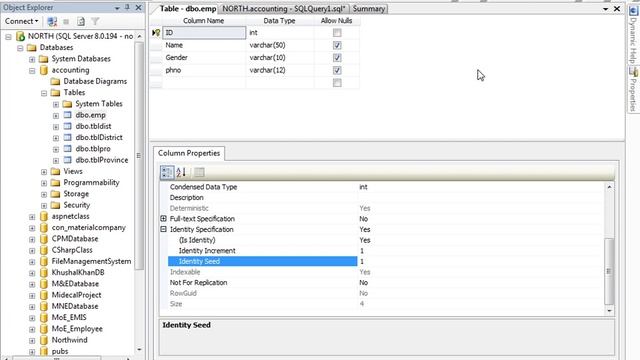The image size is (640, 360).
Task: Collapse the Tables folder node
Action: click(x=44, y=93)
